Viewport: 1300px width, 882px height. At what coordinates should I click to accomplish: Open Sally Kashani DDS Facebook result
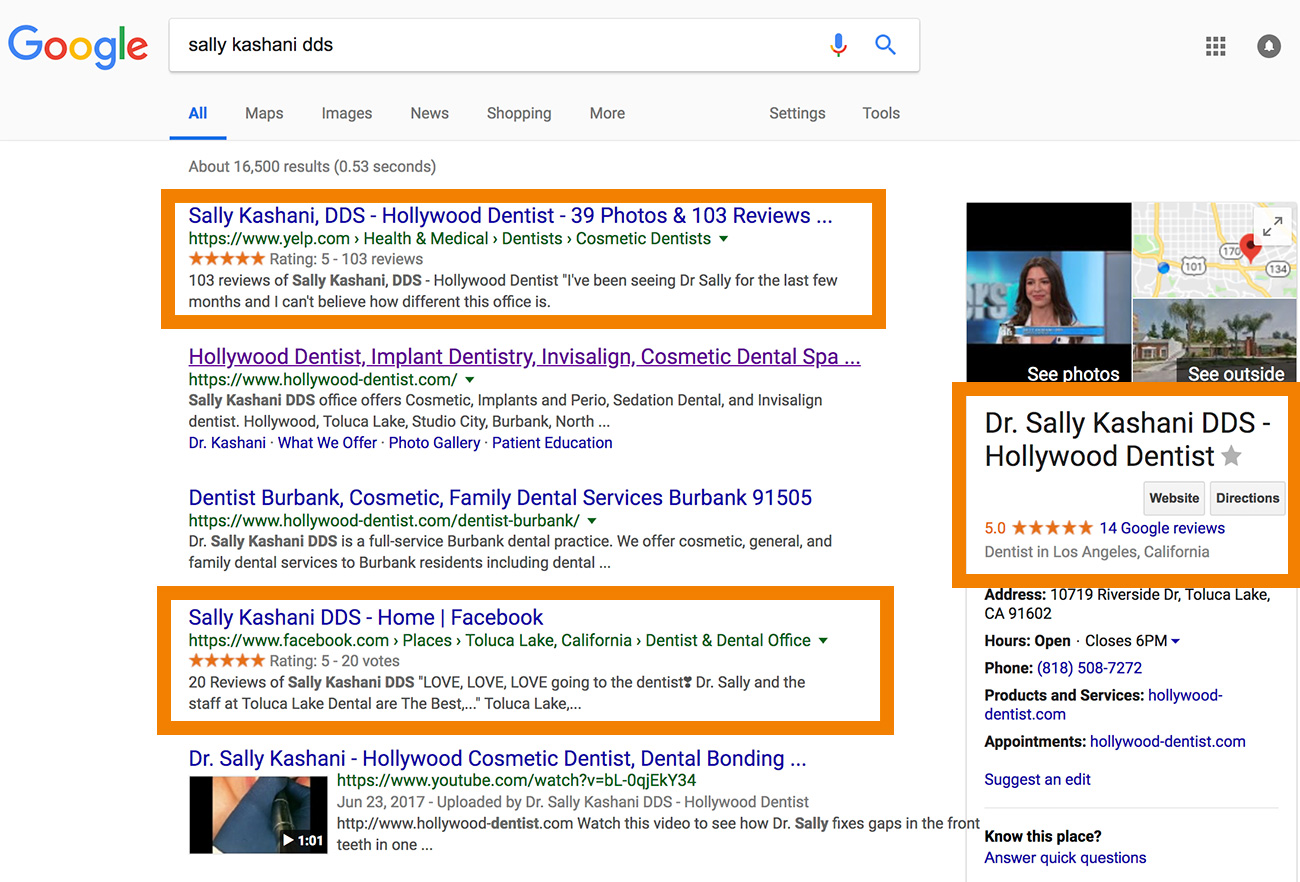pos(366,617)
